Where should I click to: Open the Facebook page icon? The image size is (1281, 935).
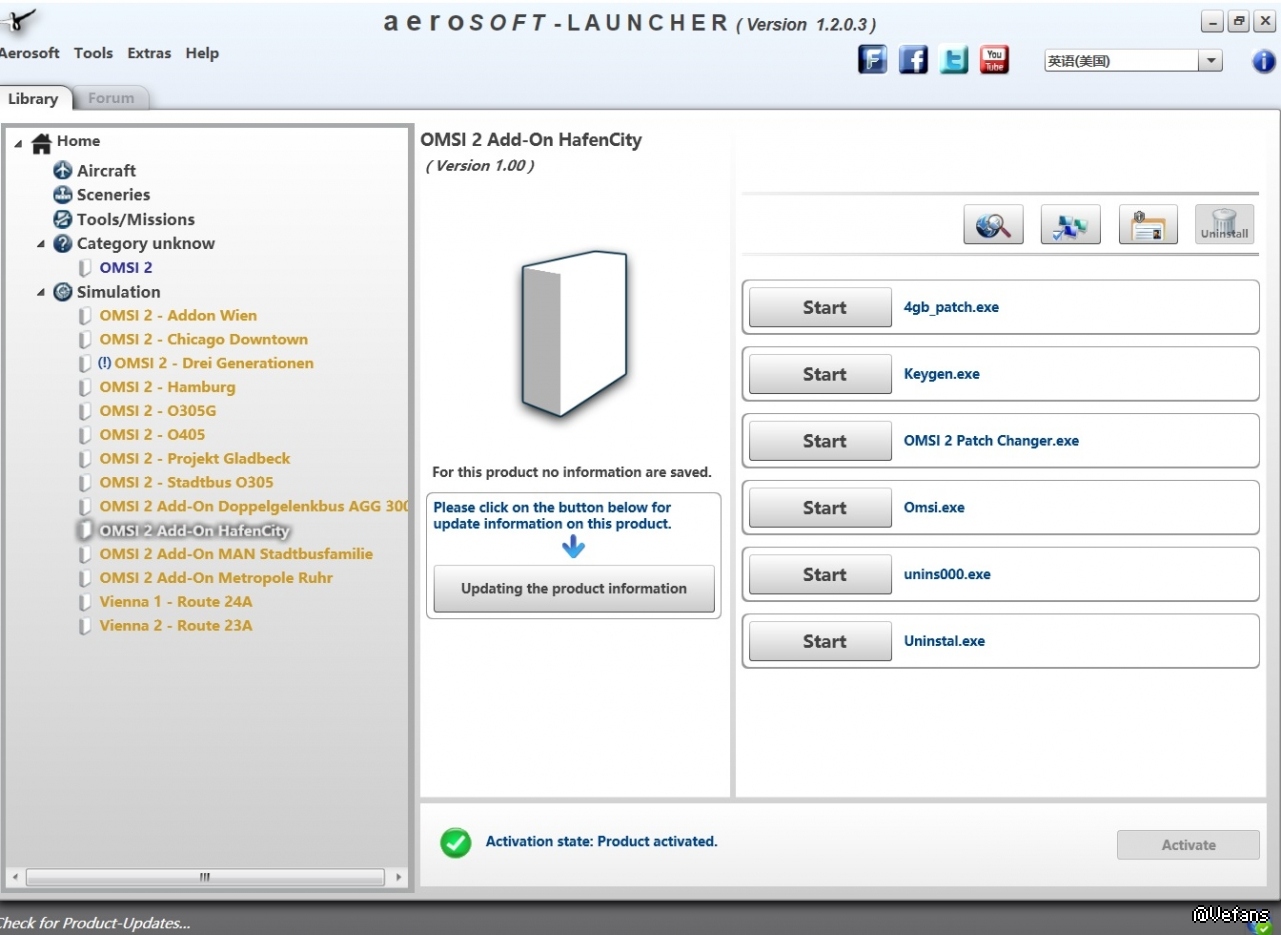(x=913, y=60)
